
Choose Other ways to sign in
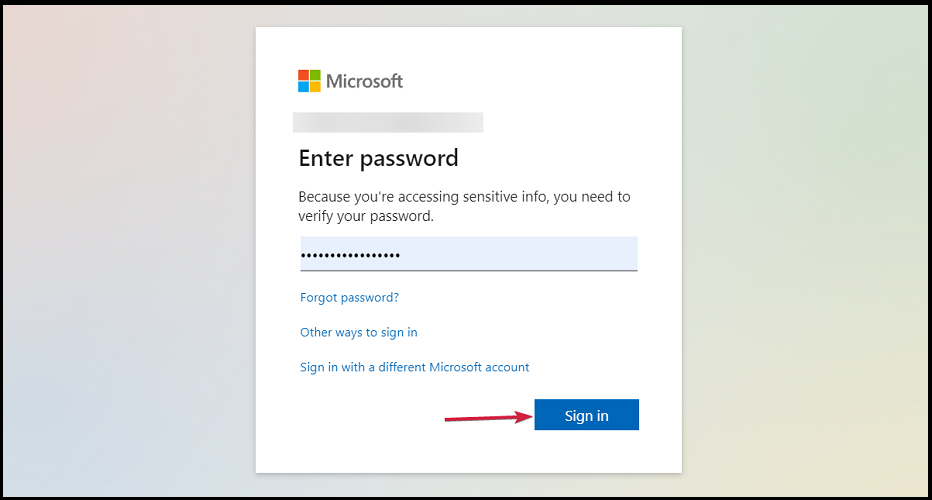tap(358, 332)
